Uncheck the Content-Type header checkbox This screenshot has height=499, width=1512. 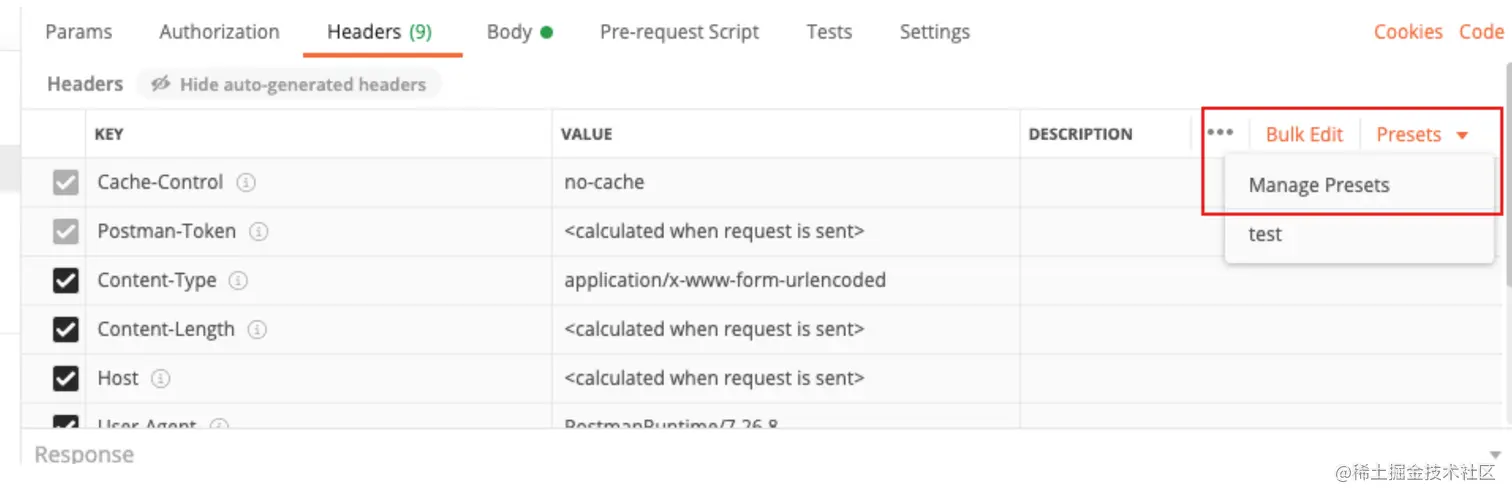point(65,281)
